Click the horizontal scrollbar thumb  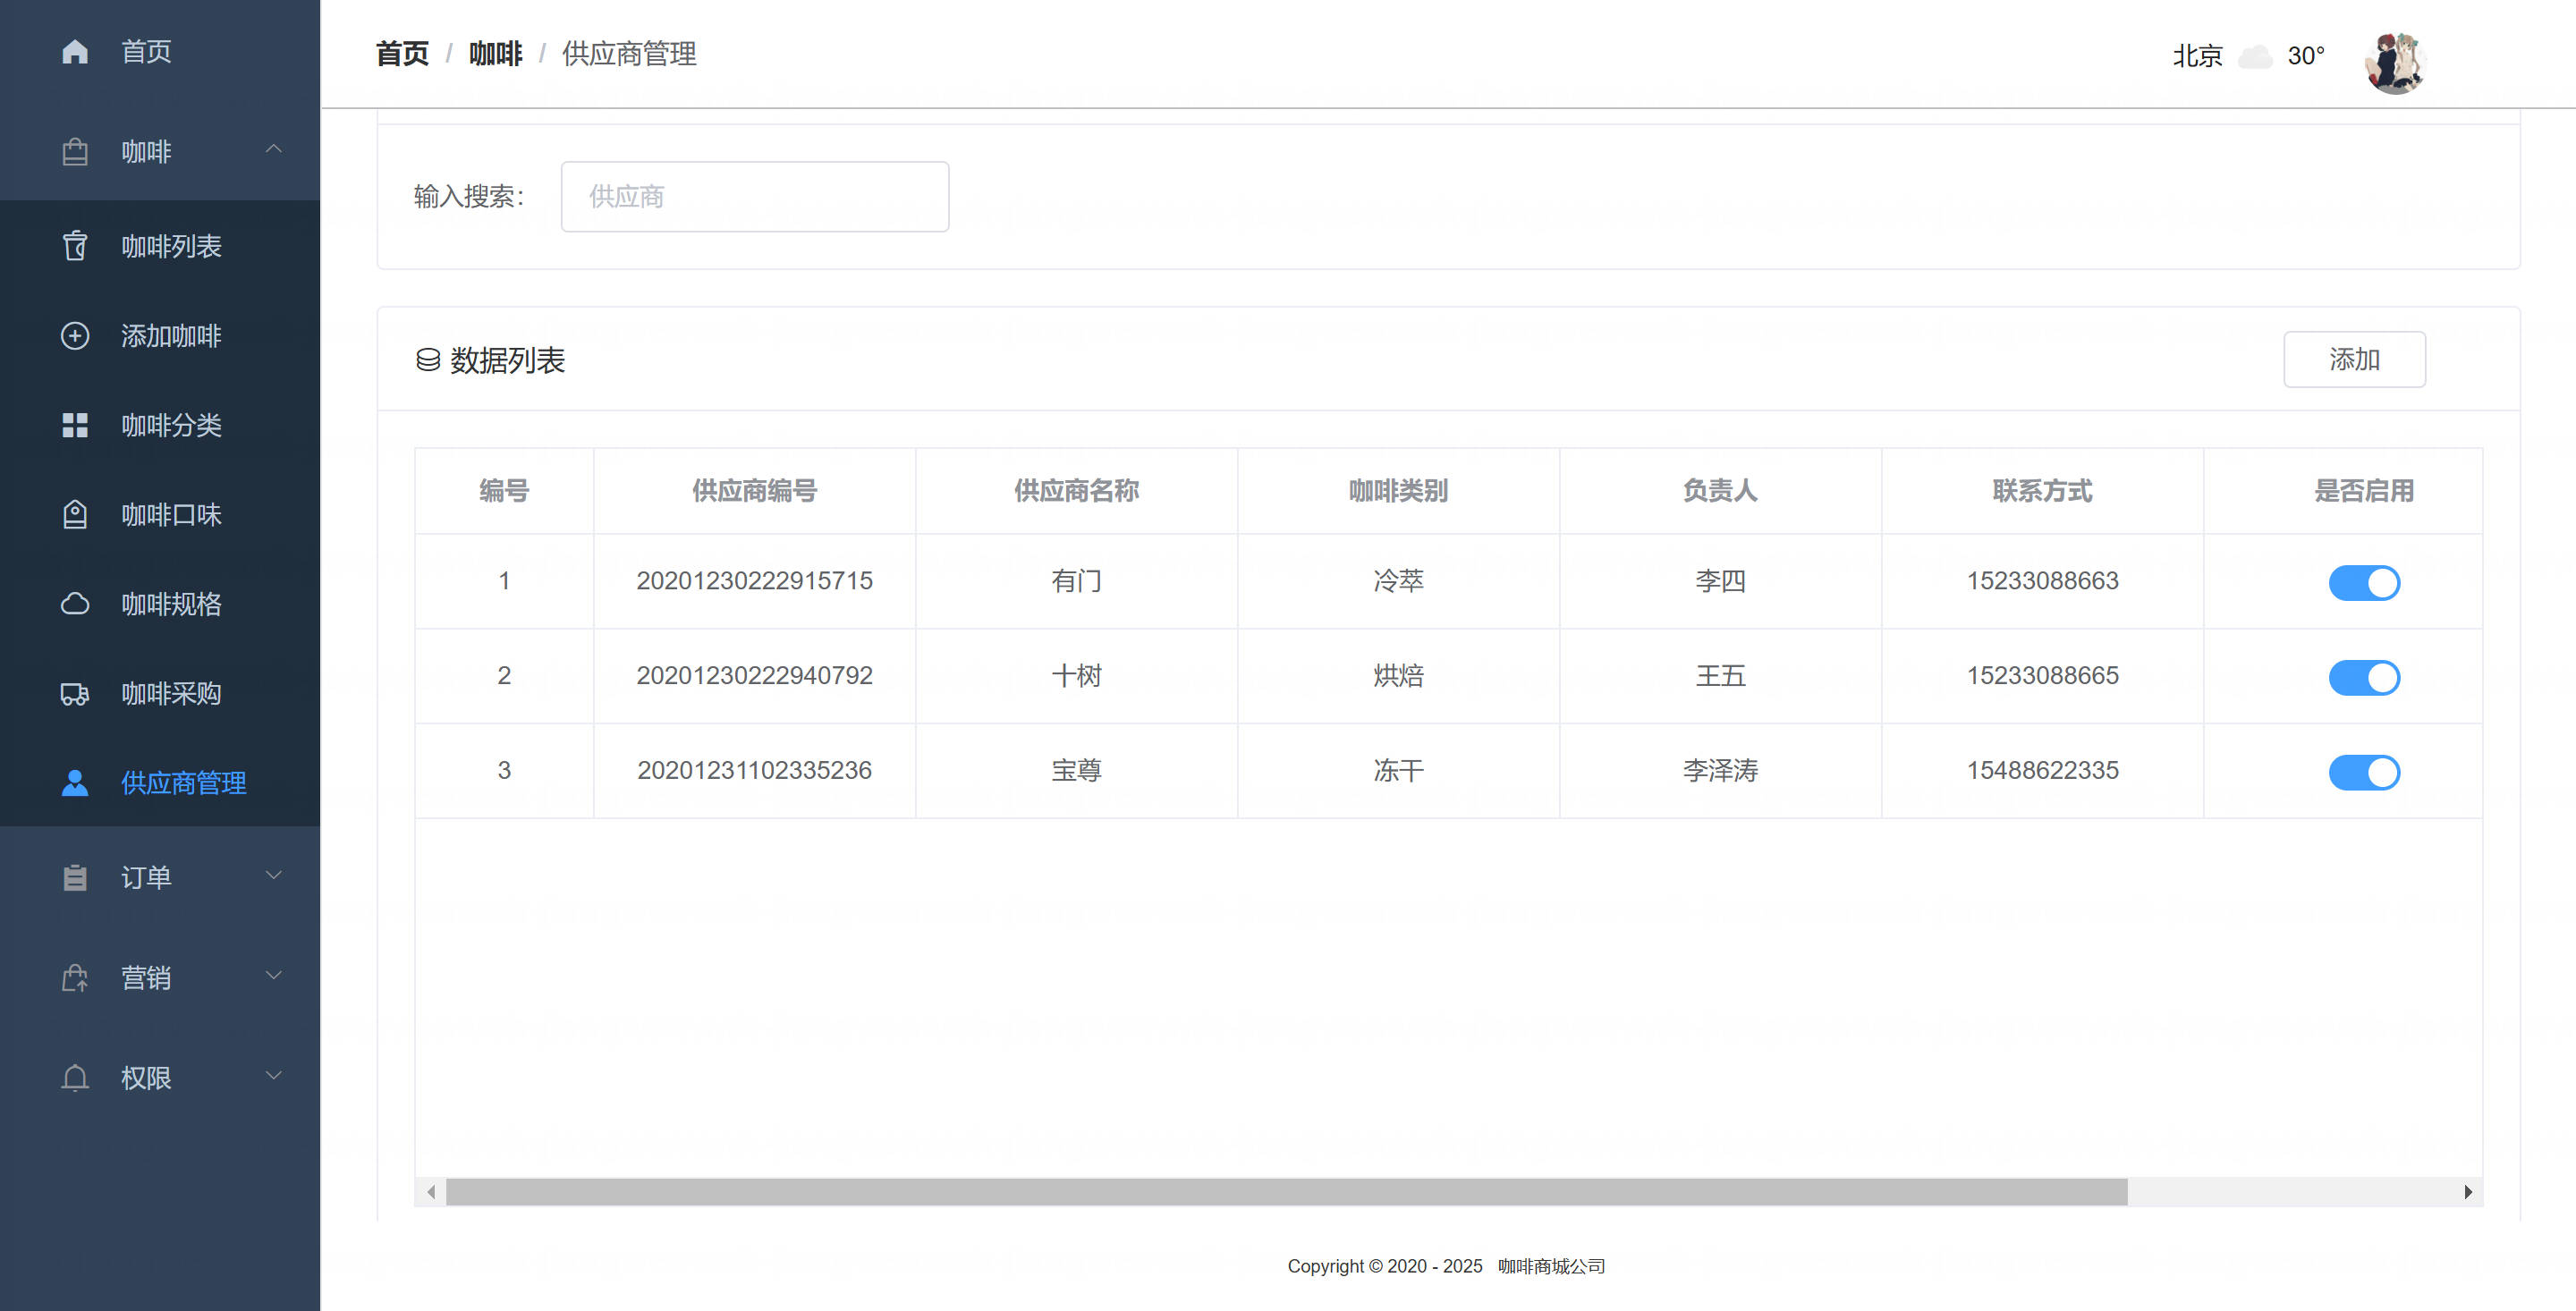pos(1286,1192)
